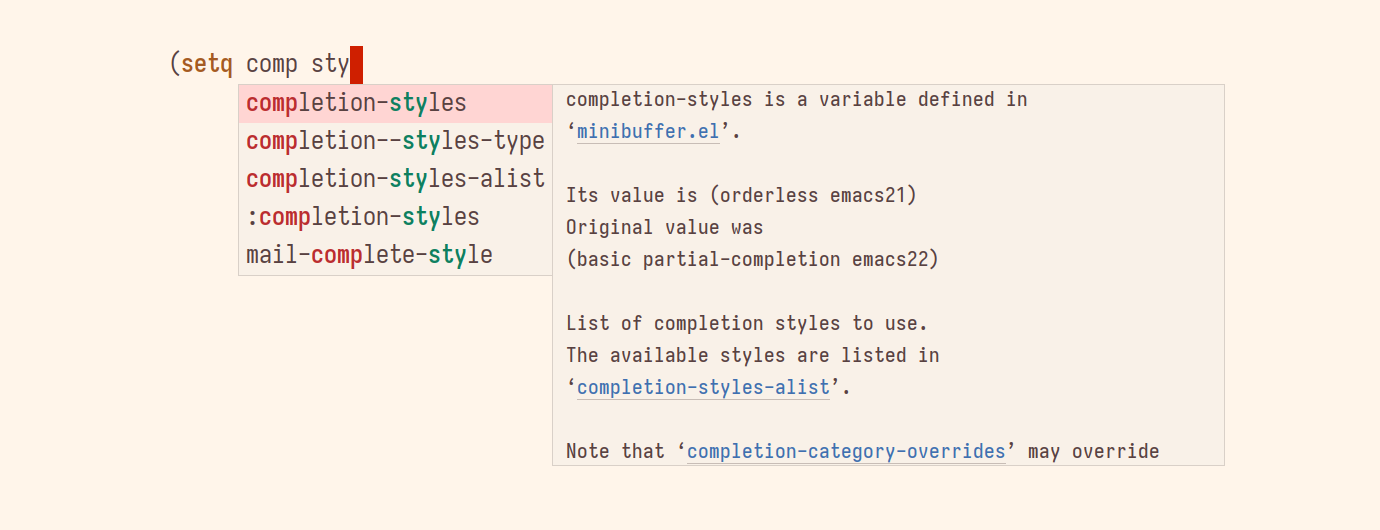Click the setq keyword in the buffer
The image size is (1380, 530).
(207, 65)
